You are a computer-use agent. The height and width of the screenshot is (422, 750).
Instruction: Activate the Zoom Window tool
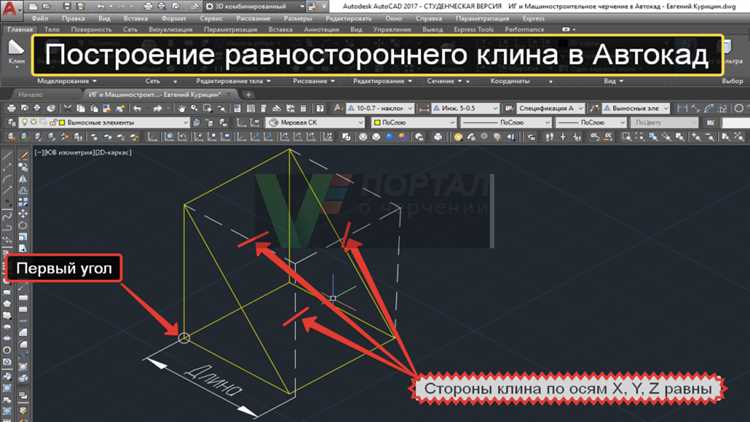coord(208,109)
